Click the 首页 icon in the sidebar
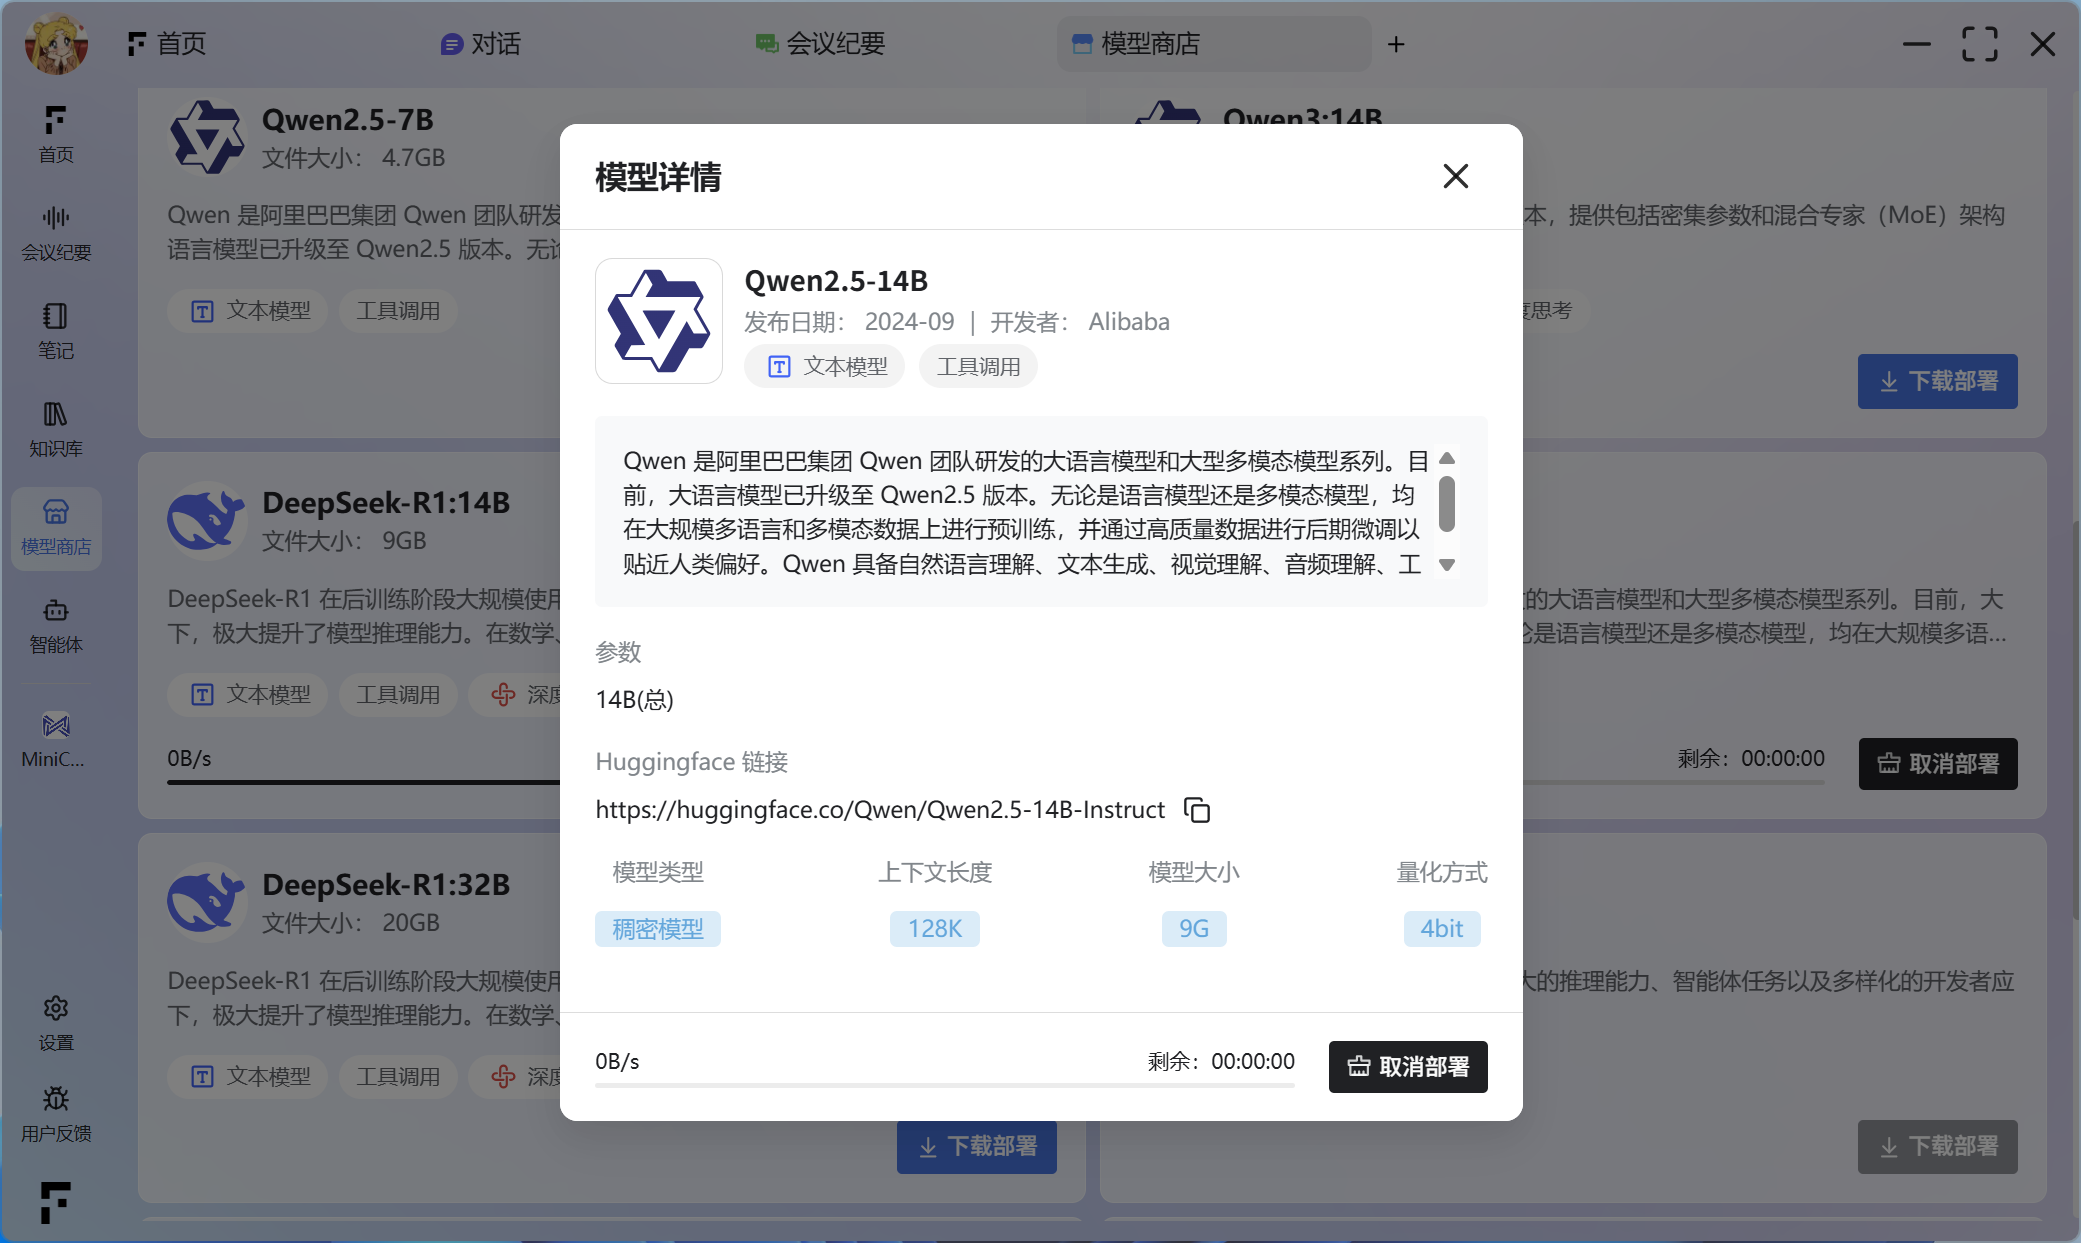 coord(56,134)
